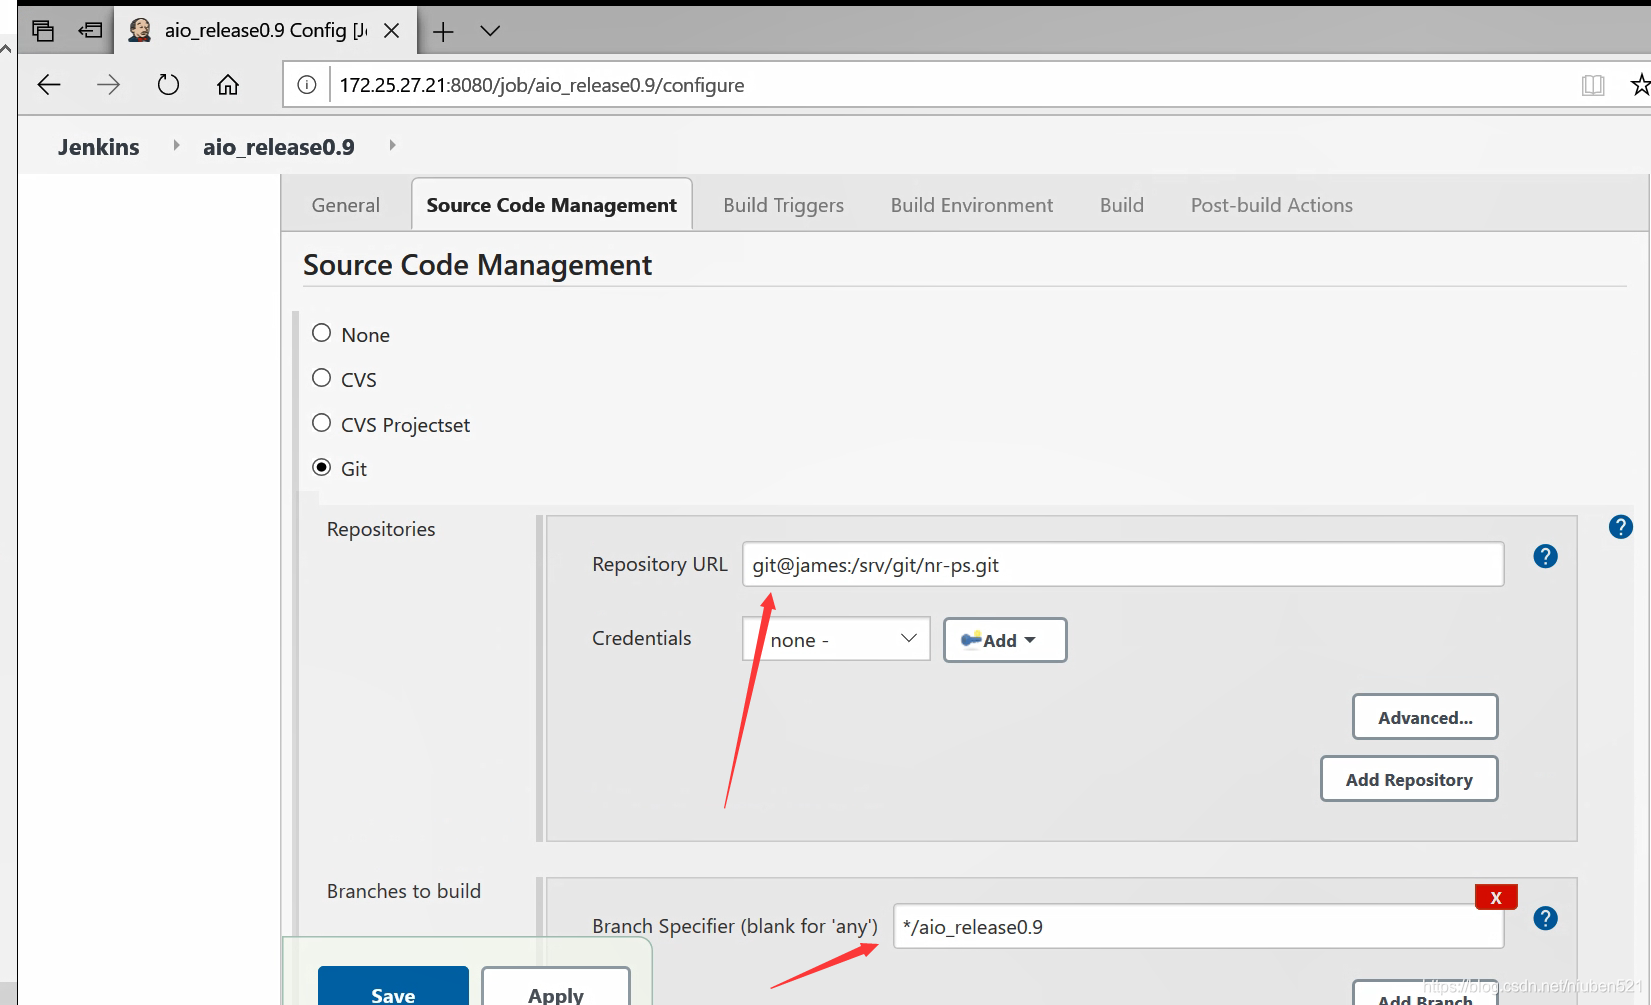Add page to favorites star
Viewport: 1651px width, 1005px height.
[x=1640, y=85]
